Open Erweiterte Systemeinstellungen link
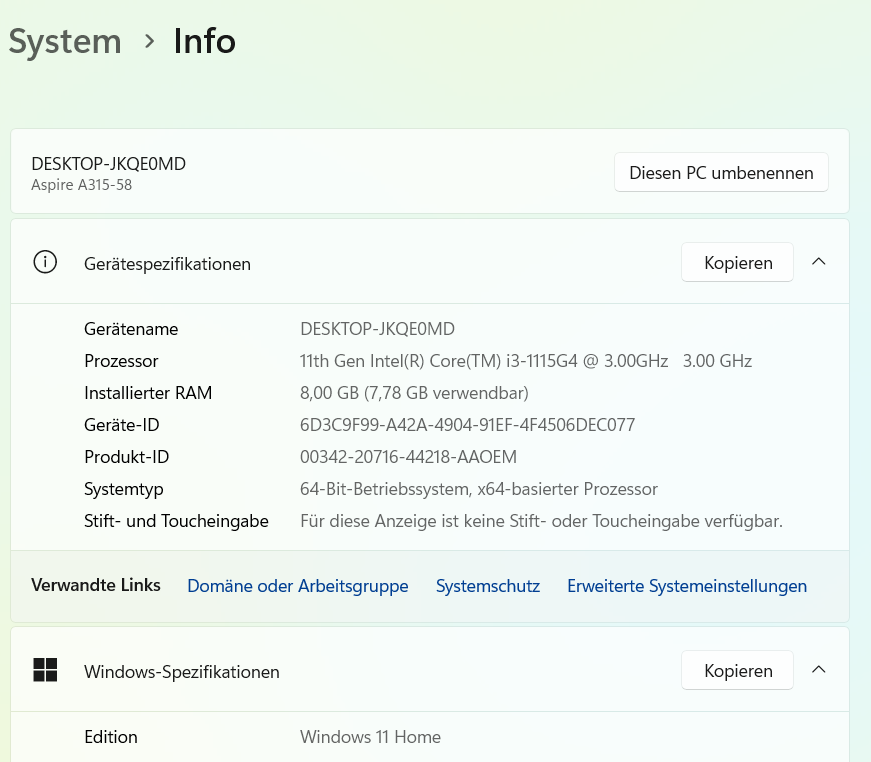This screenshot has height=762, width=871. pos(687,586)
